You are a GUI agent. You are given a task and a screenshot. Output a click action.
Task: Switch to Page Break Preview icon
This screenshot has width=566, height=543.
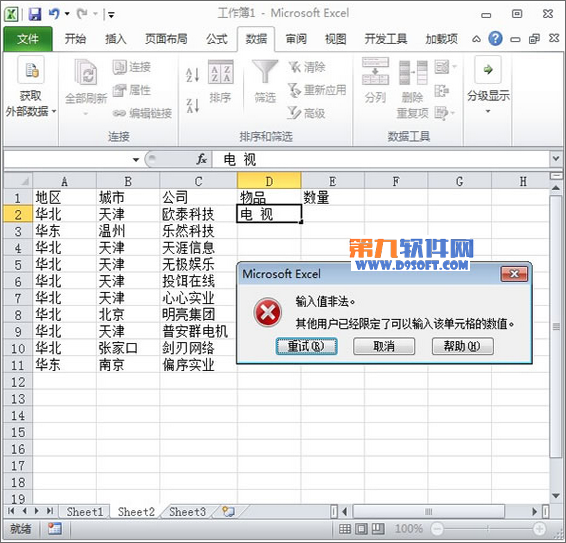click(378, 529)
